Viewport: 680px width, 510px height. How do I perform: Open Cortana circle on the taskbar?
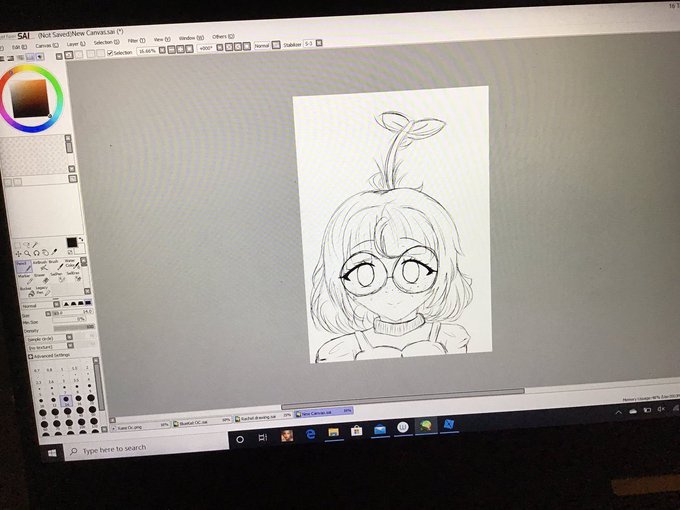pyautogui.click(x=240, y=439)
